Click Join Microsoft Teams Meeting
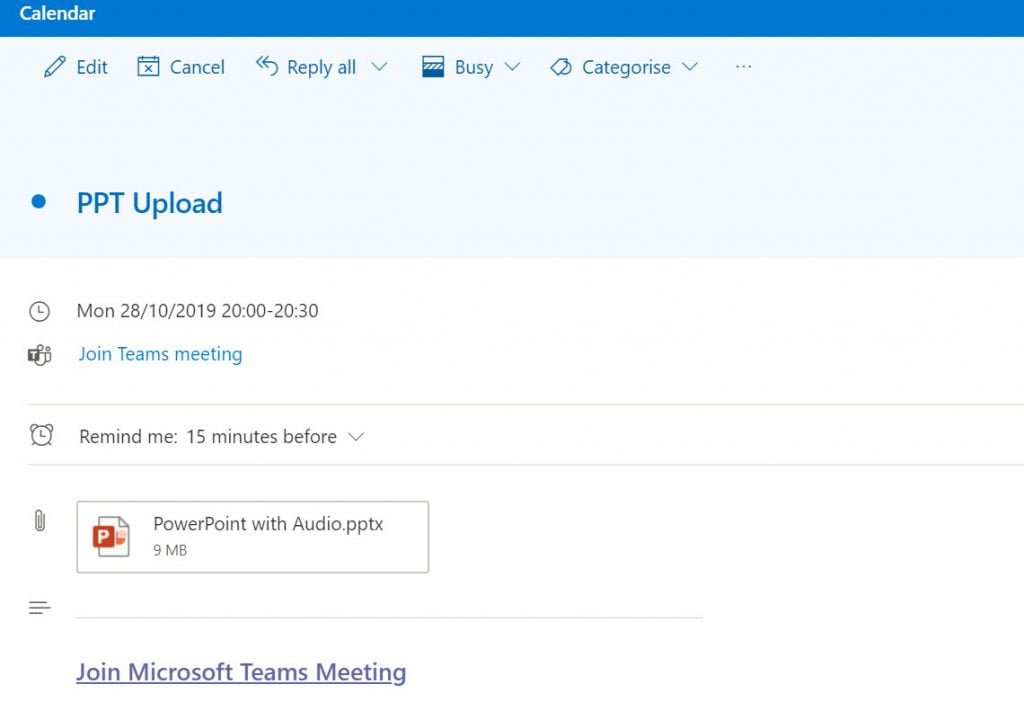The image size is (1024, 702). (240, 671)
